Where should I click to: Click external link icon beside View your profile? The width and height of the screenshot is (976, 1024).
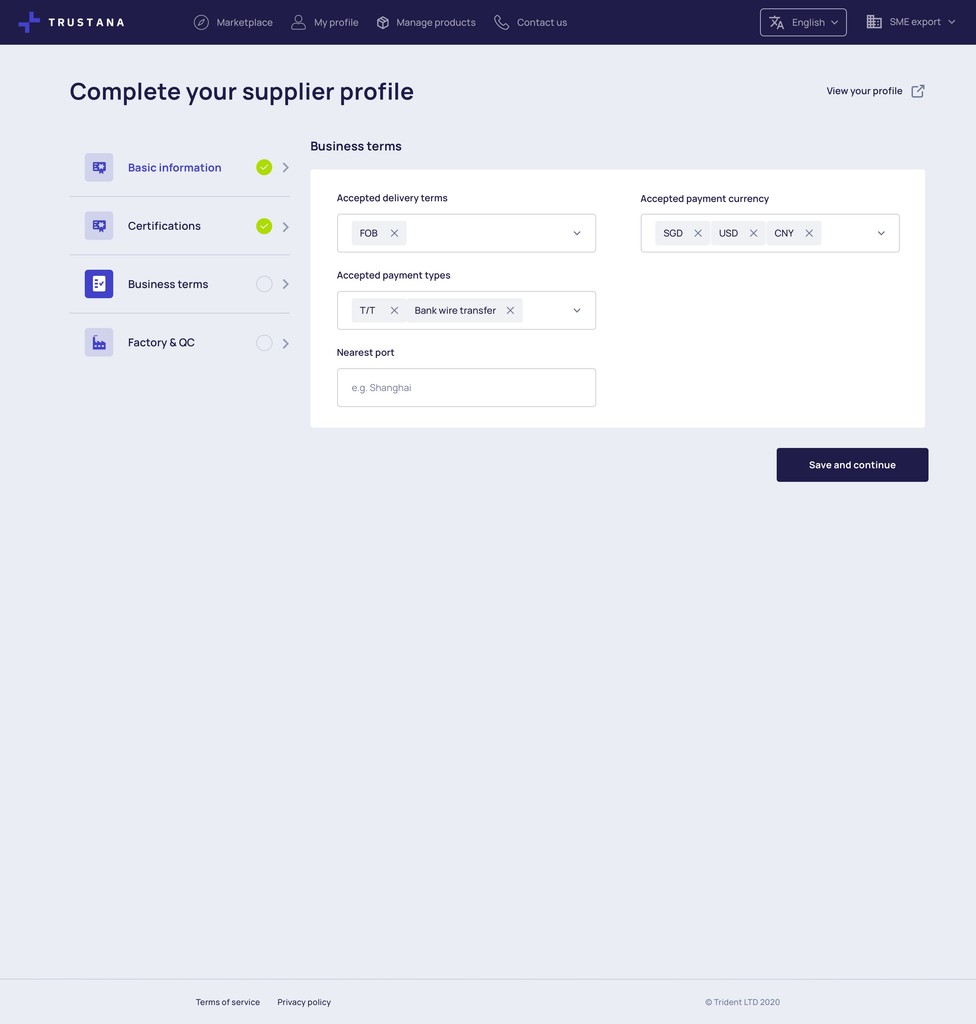(918, 91)
